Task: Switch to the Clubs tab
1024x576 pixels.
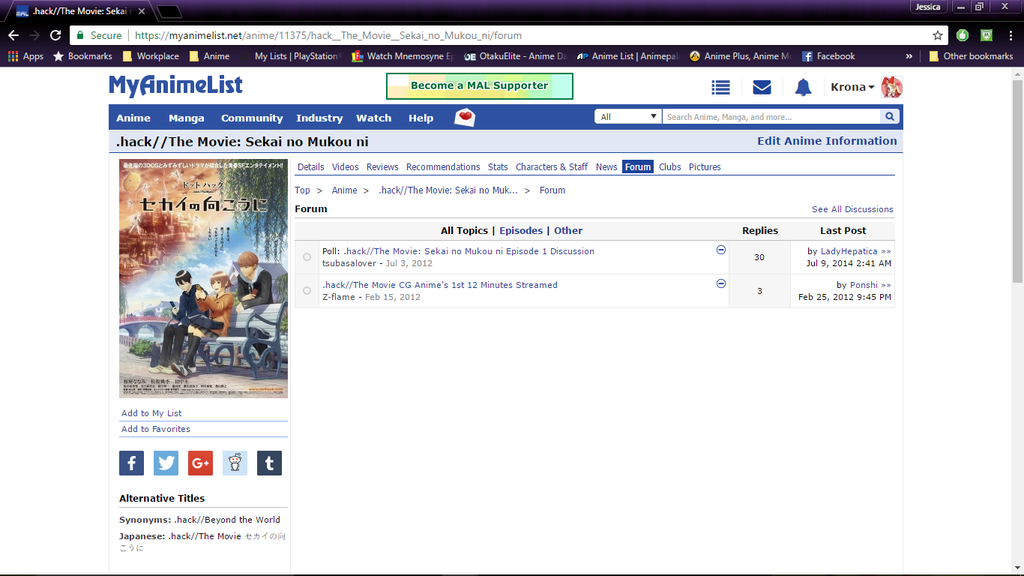Action: [669, 167]
